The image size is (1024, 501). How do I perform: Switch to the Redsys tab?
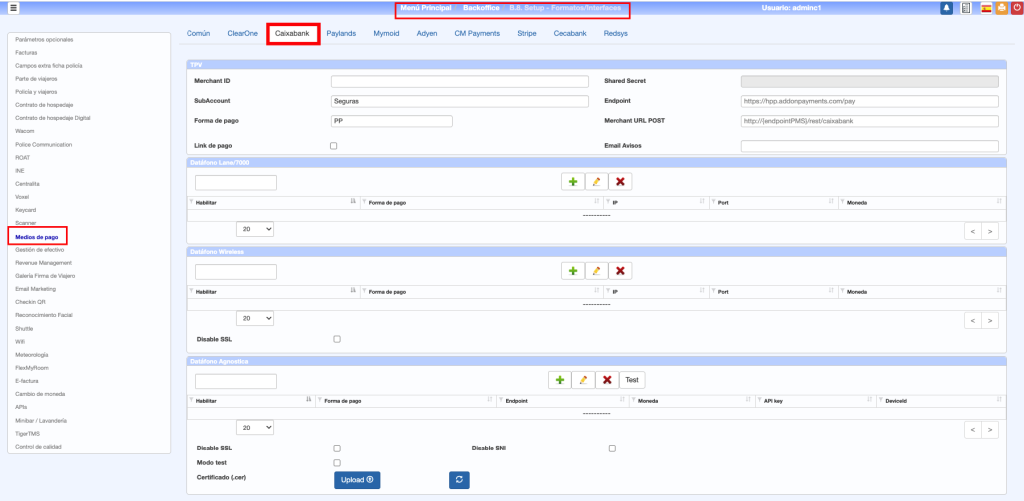[616, 33]
